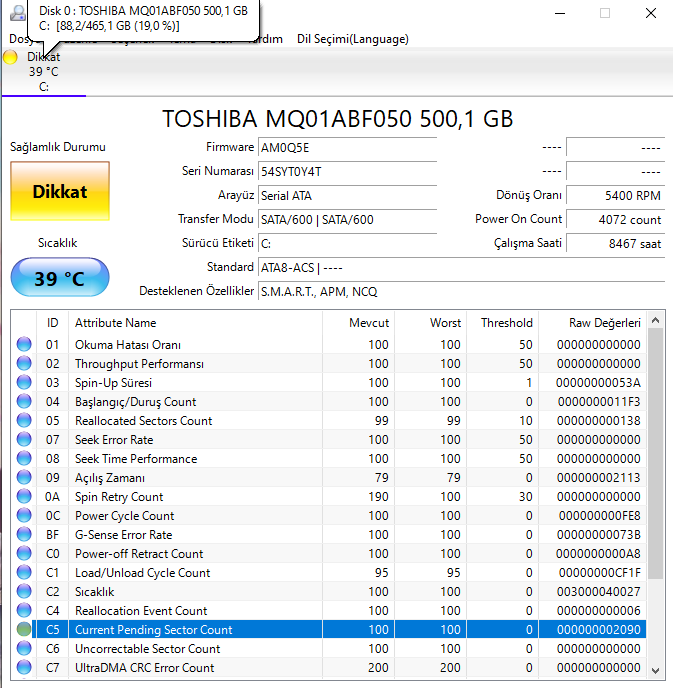The image size is (673, 688).
Task: Click status orb for 02 Throughput Performansı
Action: [x=24, y=363]
